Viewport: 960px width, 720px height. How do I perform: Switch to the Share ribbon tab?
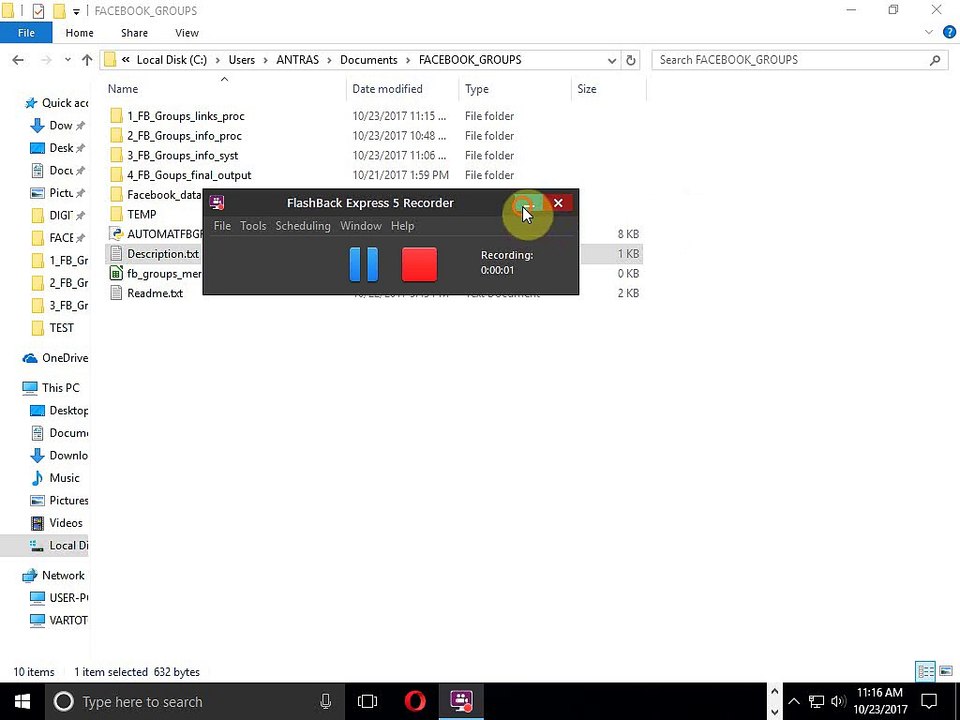point(134,33)
